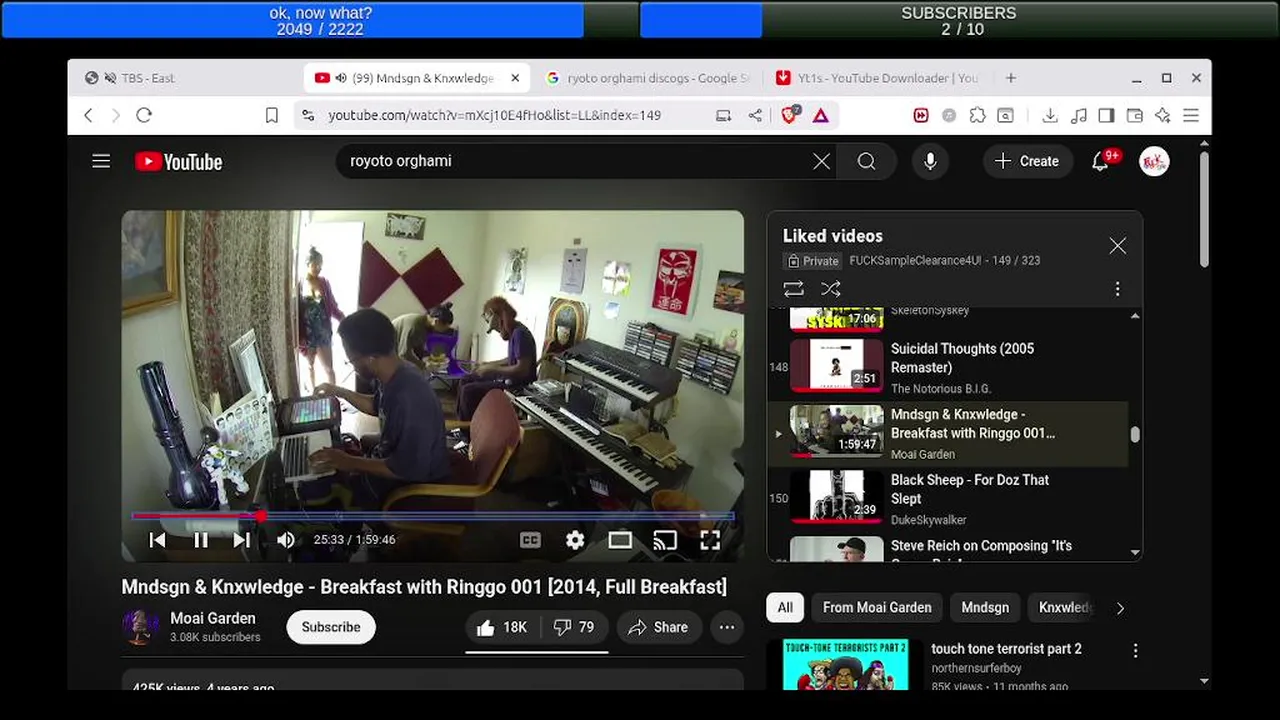
Task: Switch to Yt1s YouTube Downloader tab
Action: 877,78
